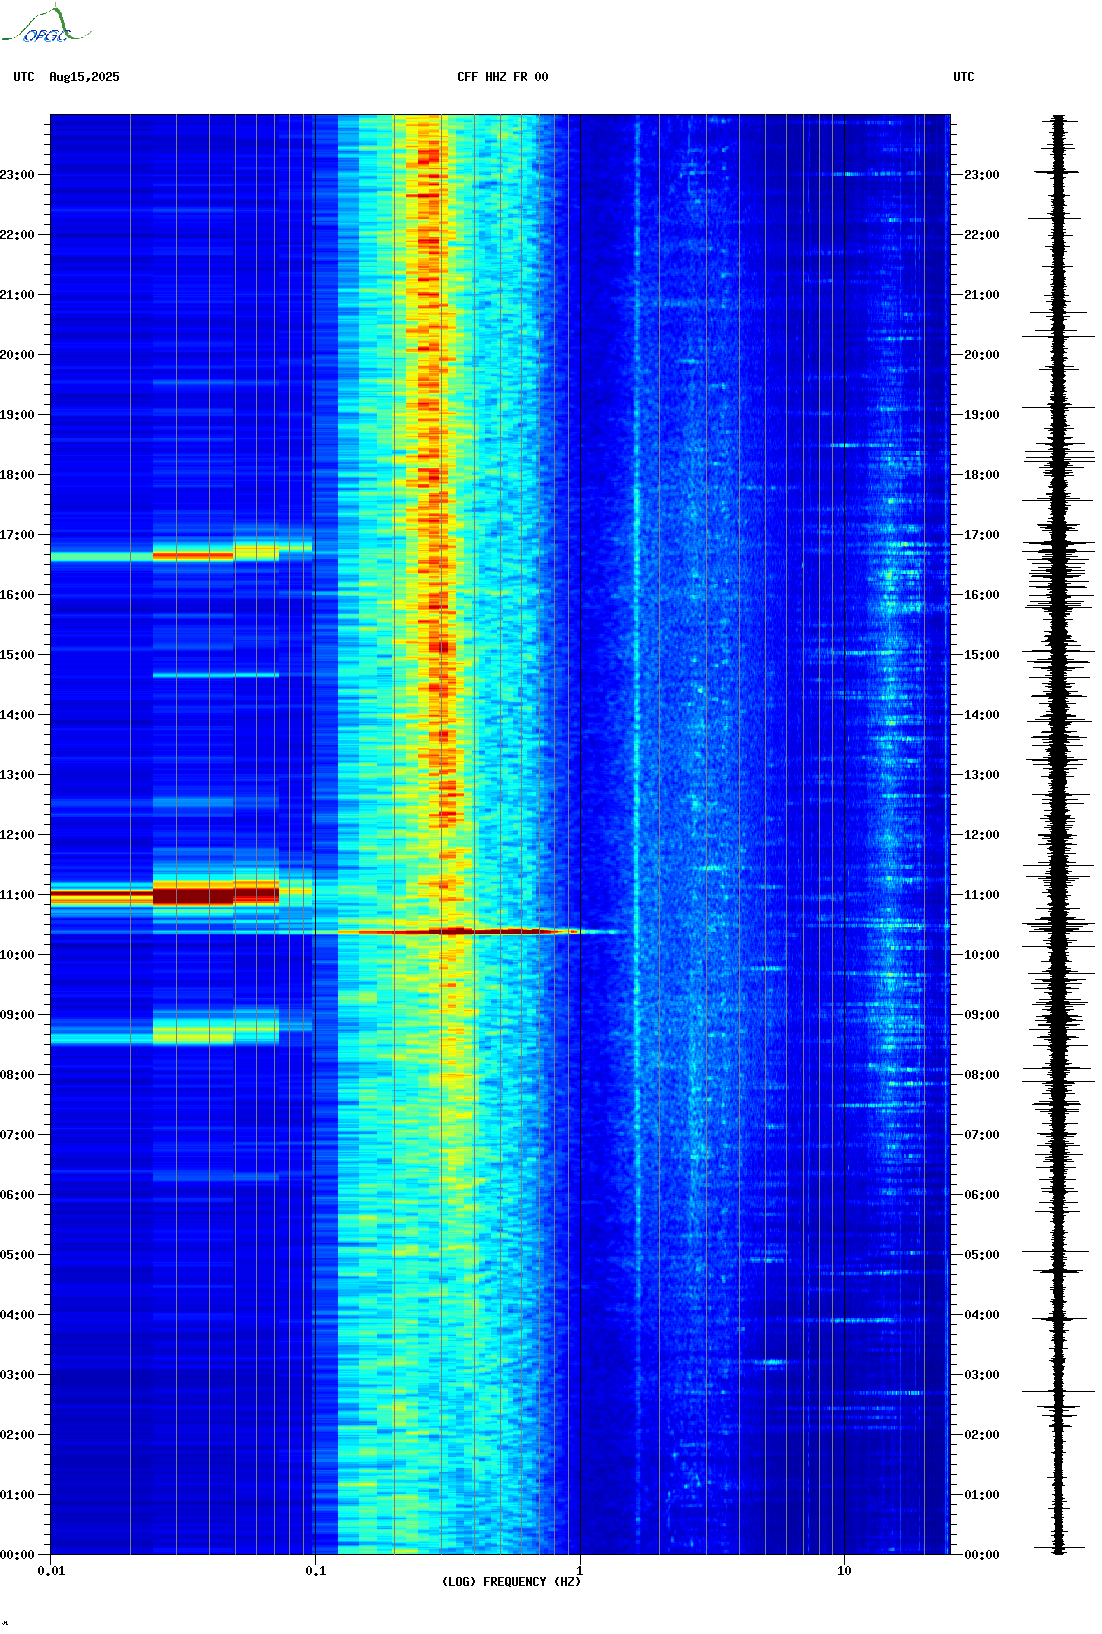1102x1634 pixels.
Task: Click the UTC label beside the date
Action: [24, 77]
